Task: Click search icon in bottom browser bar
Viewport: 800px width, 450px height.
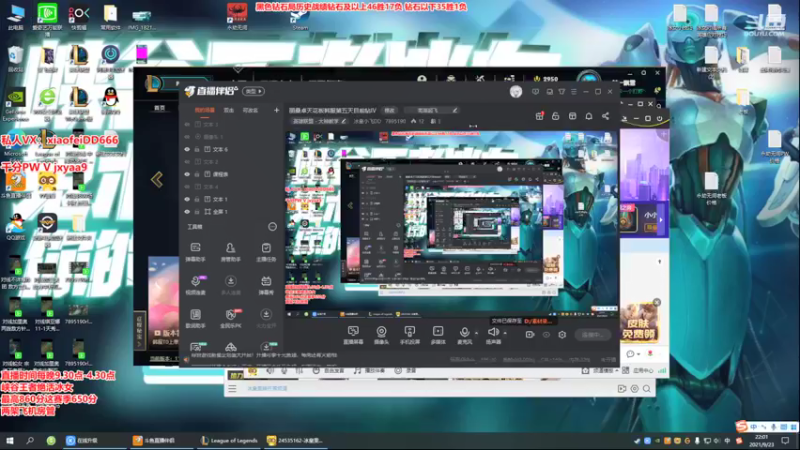Action: click(647, 389)
